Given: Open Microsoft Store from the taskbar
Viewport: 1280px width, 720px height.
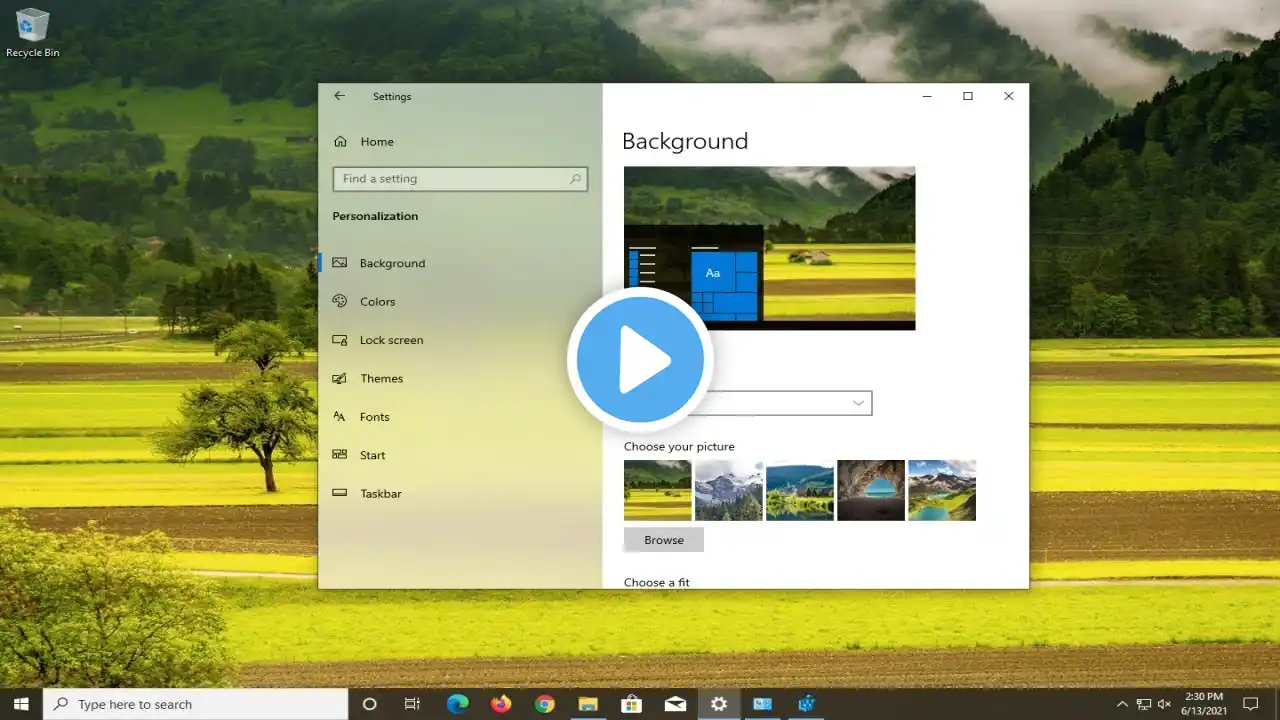Looking at the screenshot, I should pos(631,704).
